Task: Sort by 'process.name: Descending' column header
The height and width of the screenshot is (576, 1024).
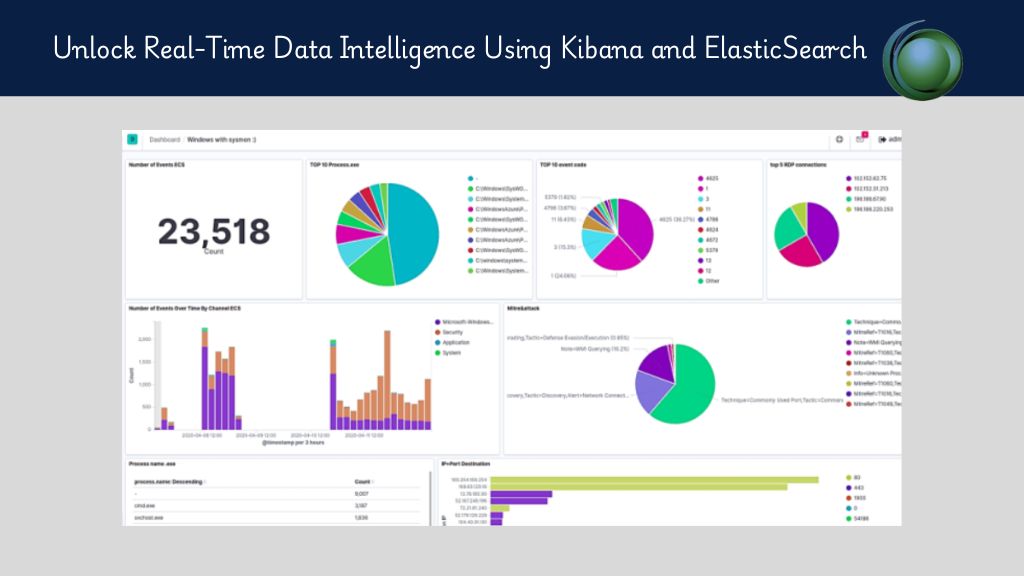Action: (x=170, y=482)
